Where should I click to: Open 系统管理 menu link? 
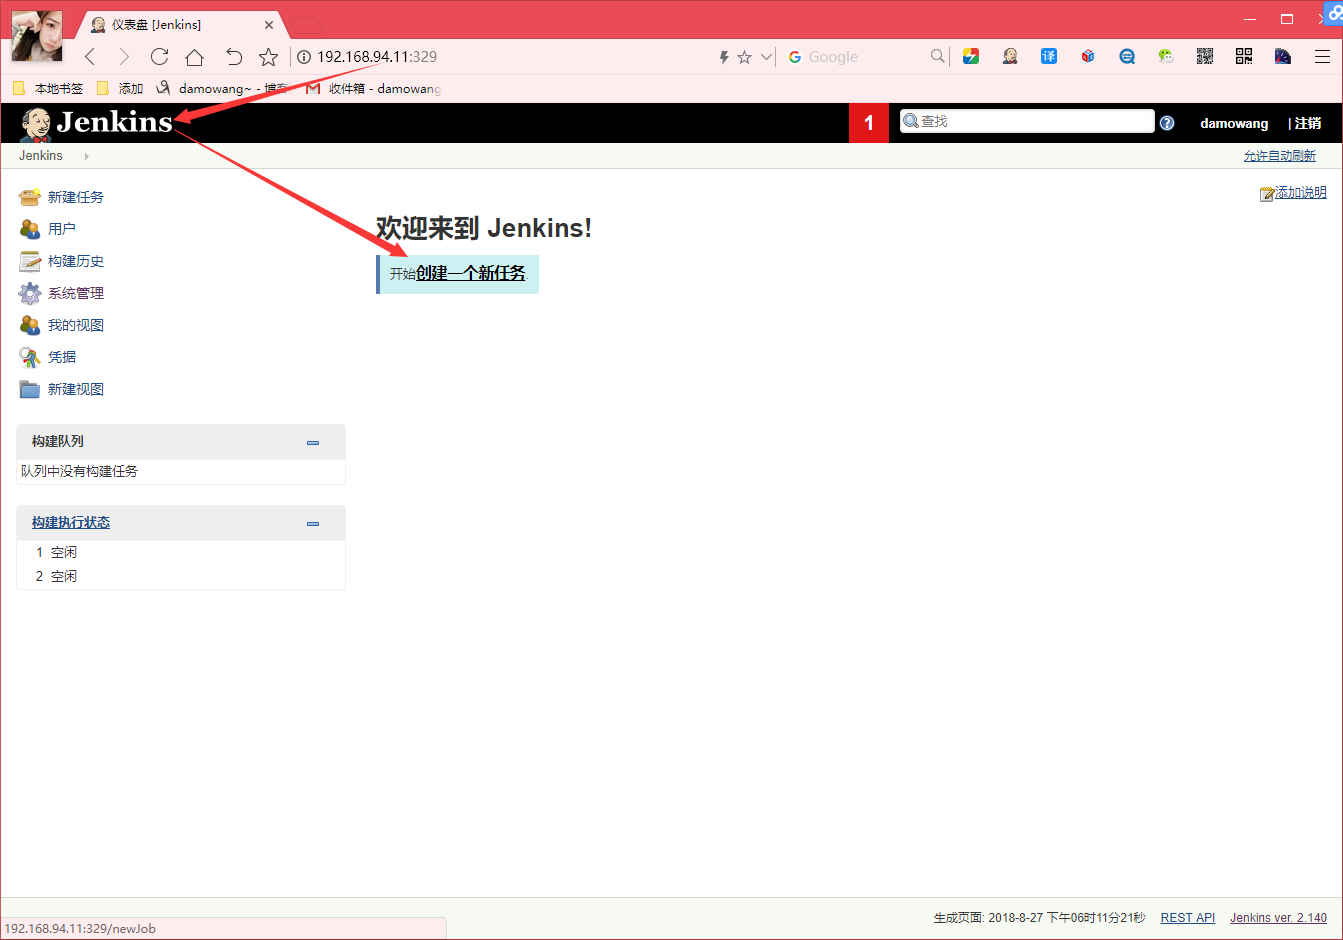(76, 293)
